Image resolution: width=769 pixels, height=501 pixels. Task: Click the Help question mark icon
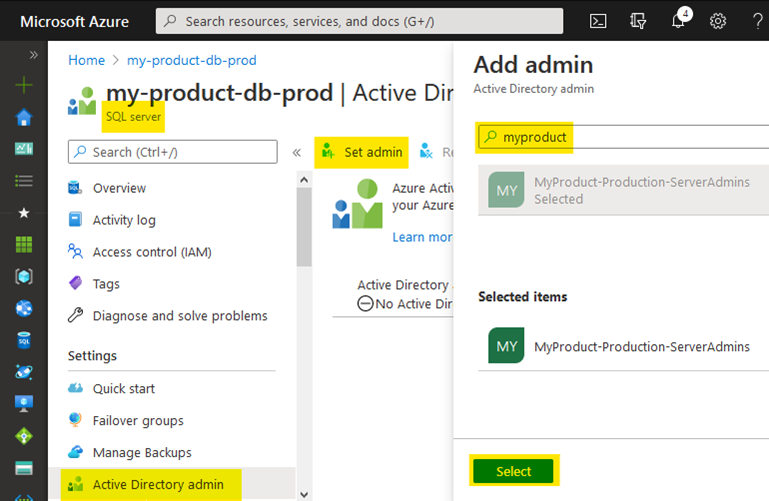pos(757,20)
